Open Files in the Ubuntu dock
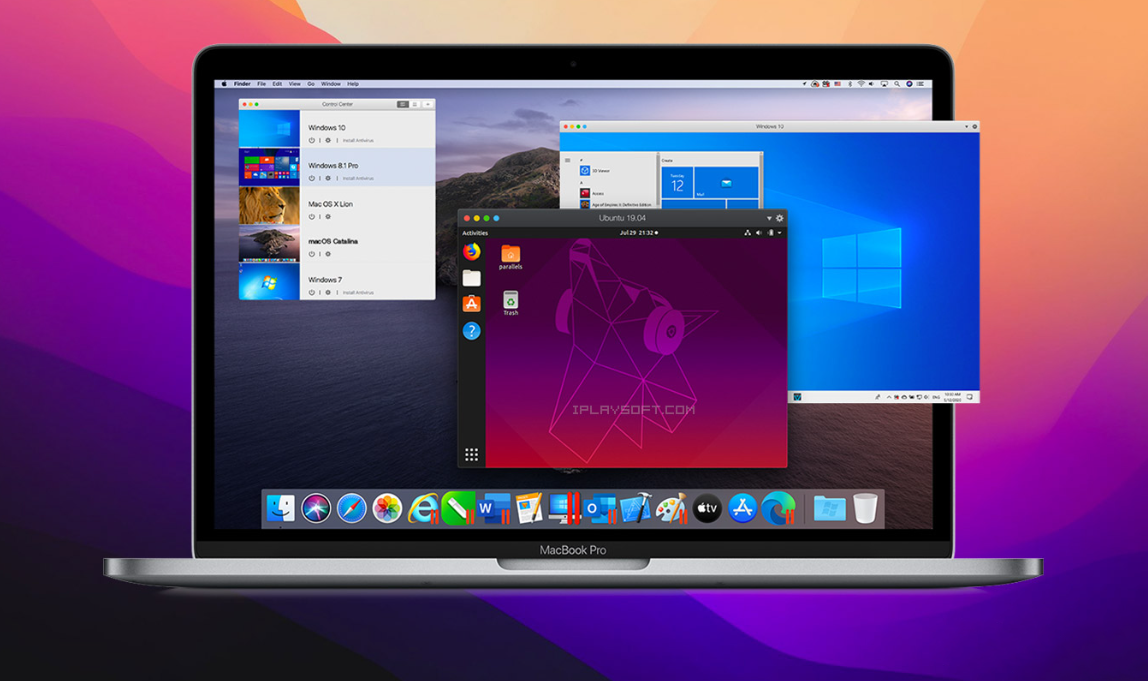Screen dimensions: 1148x681 point(472,278)
